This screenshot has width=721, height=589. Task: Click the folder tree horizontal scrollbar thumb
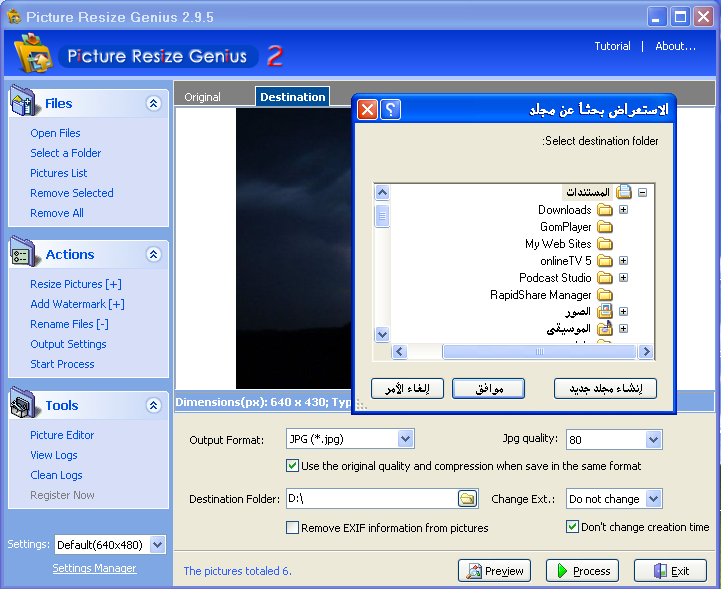[x=539, y=352]
